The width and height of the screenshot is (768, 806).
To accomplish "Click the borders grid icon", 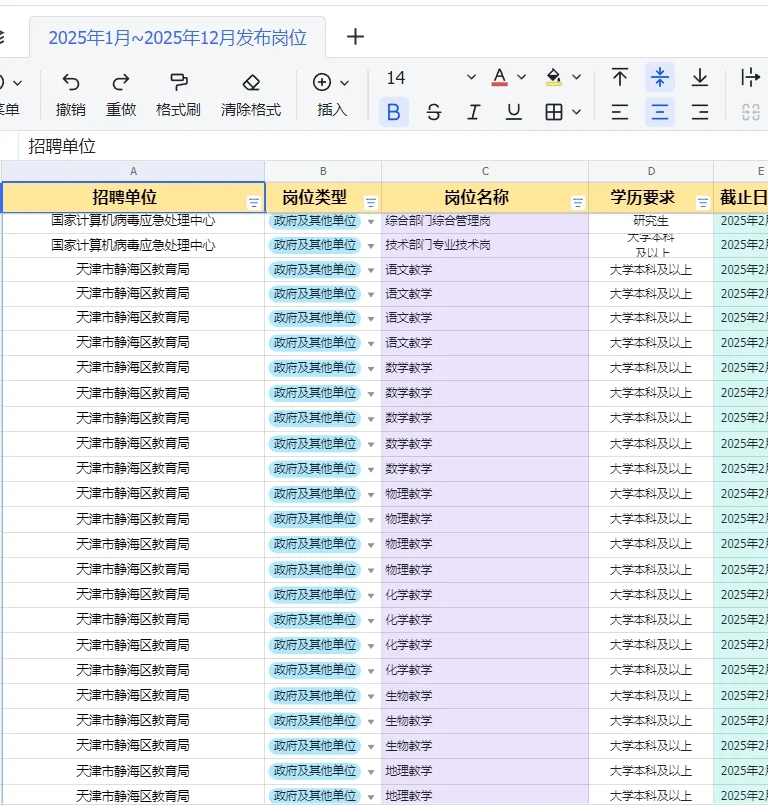I will click(x=554, y=112).
